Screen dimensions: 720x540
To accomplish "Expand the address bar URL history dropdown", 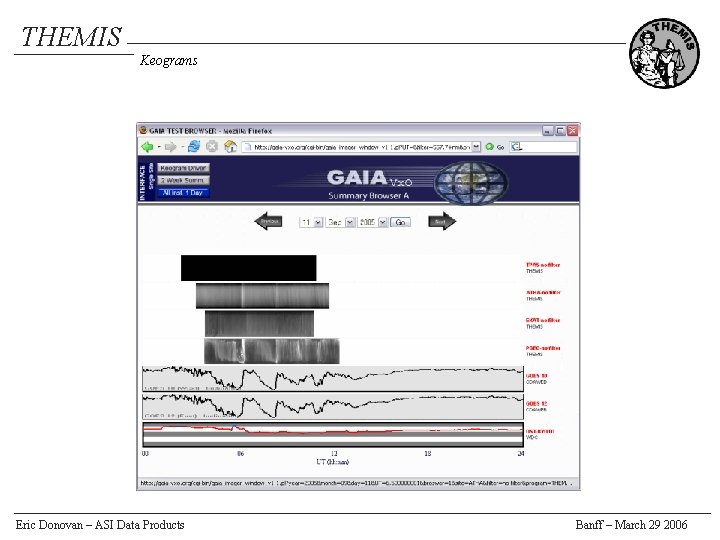I will coord(476,147).
